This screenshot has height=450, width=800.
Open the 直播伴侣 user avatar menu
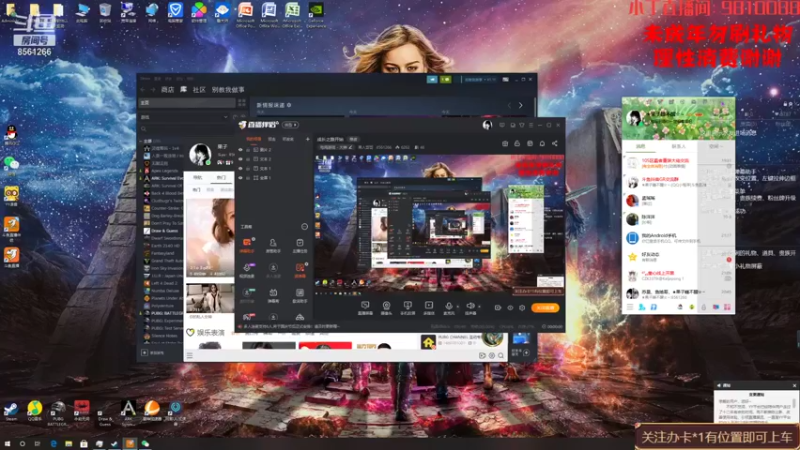click(x=487, y=125)
